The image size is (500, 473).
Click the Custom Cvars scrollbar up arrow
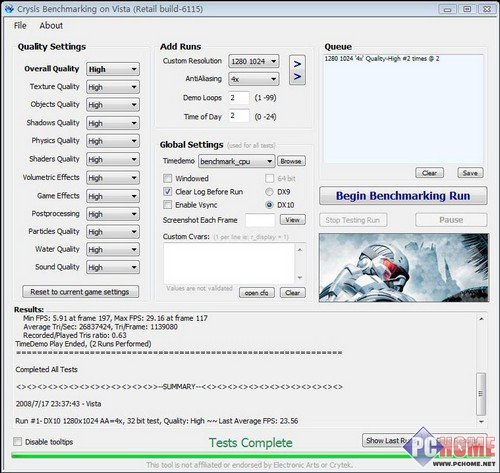pyautogui.click(x=300, y=250)
